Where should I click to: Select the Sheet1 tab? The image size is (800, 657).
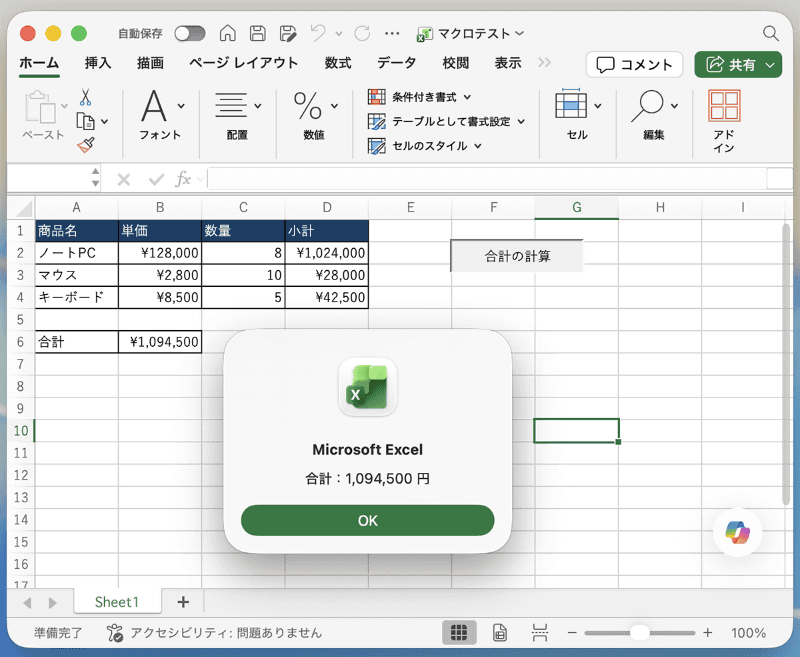117,602
